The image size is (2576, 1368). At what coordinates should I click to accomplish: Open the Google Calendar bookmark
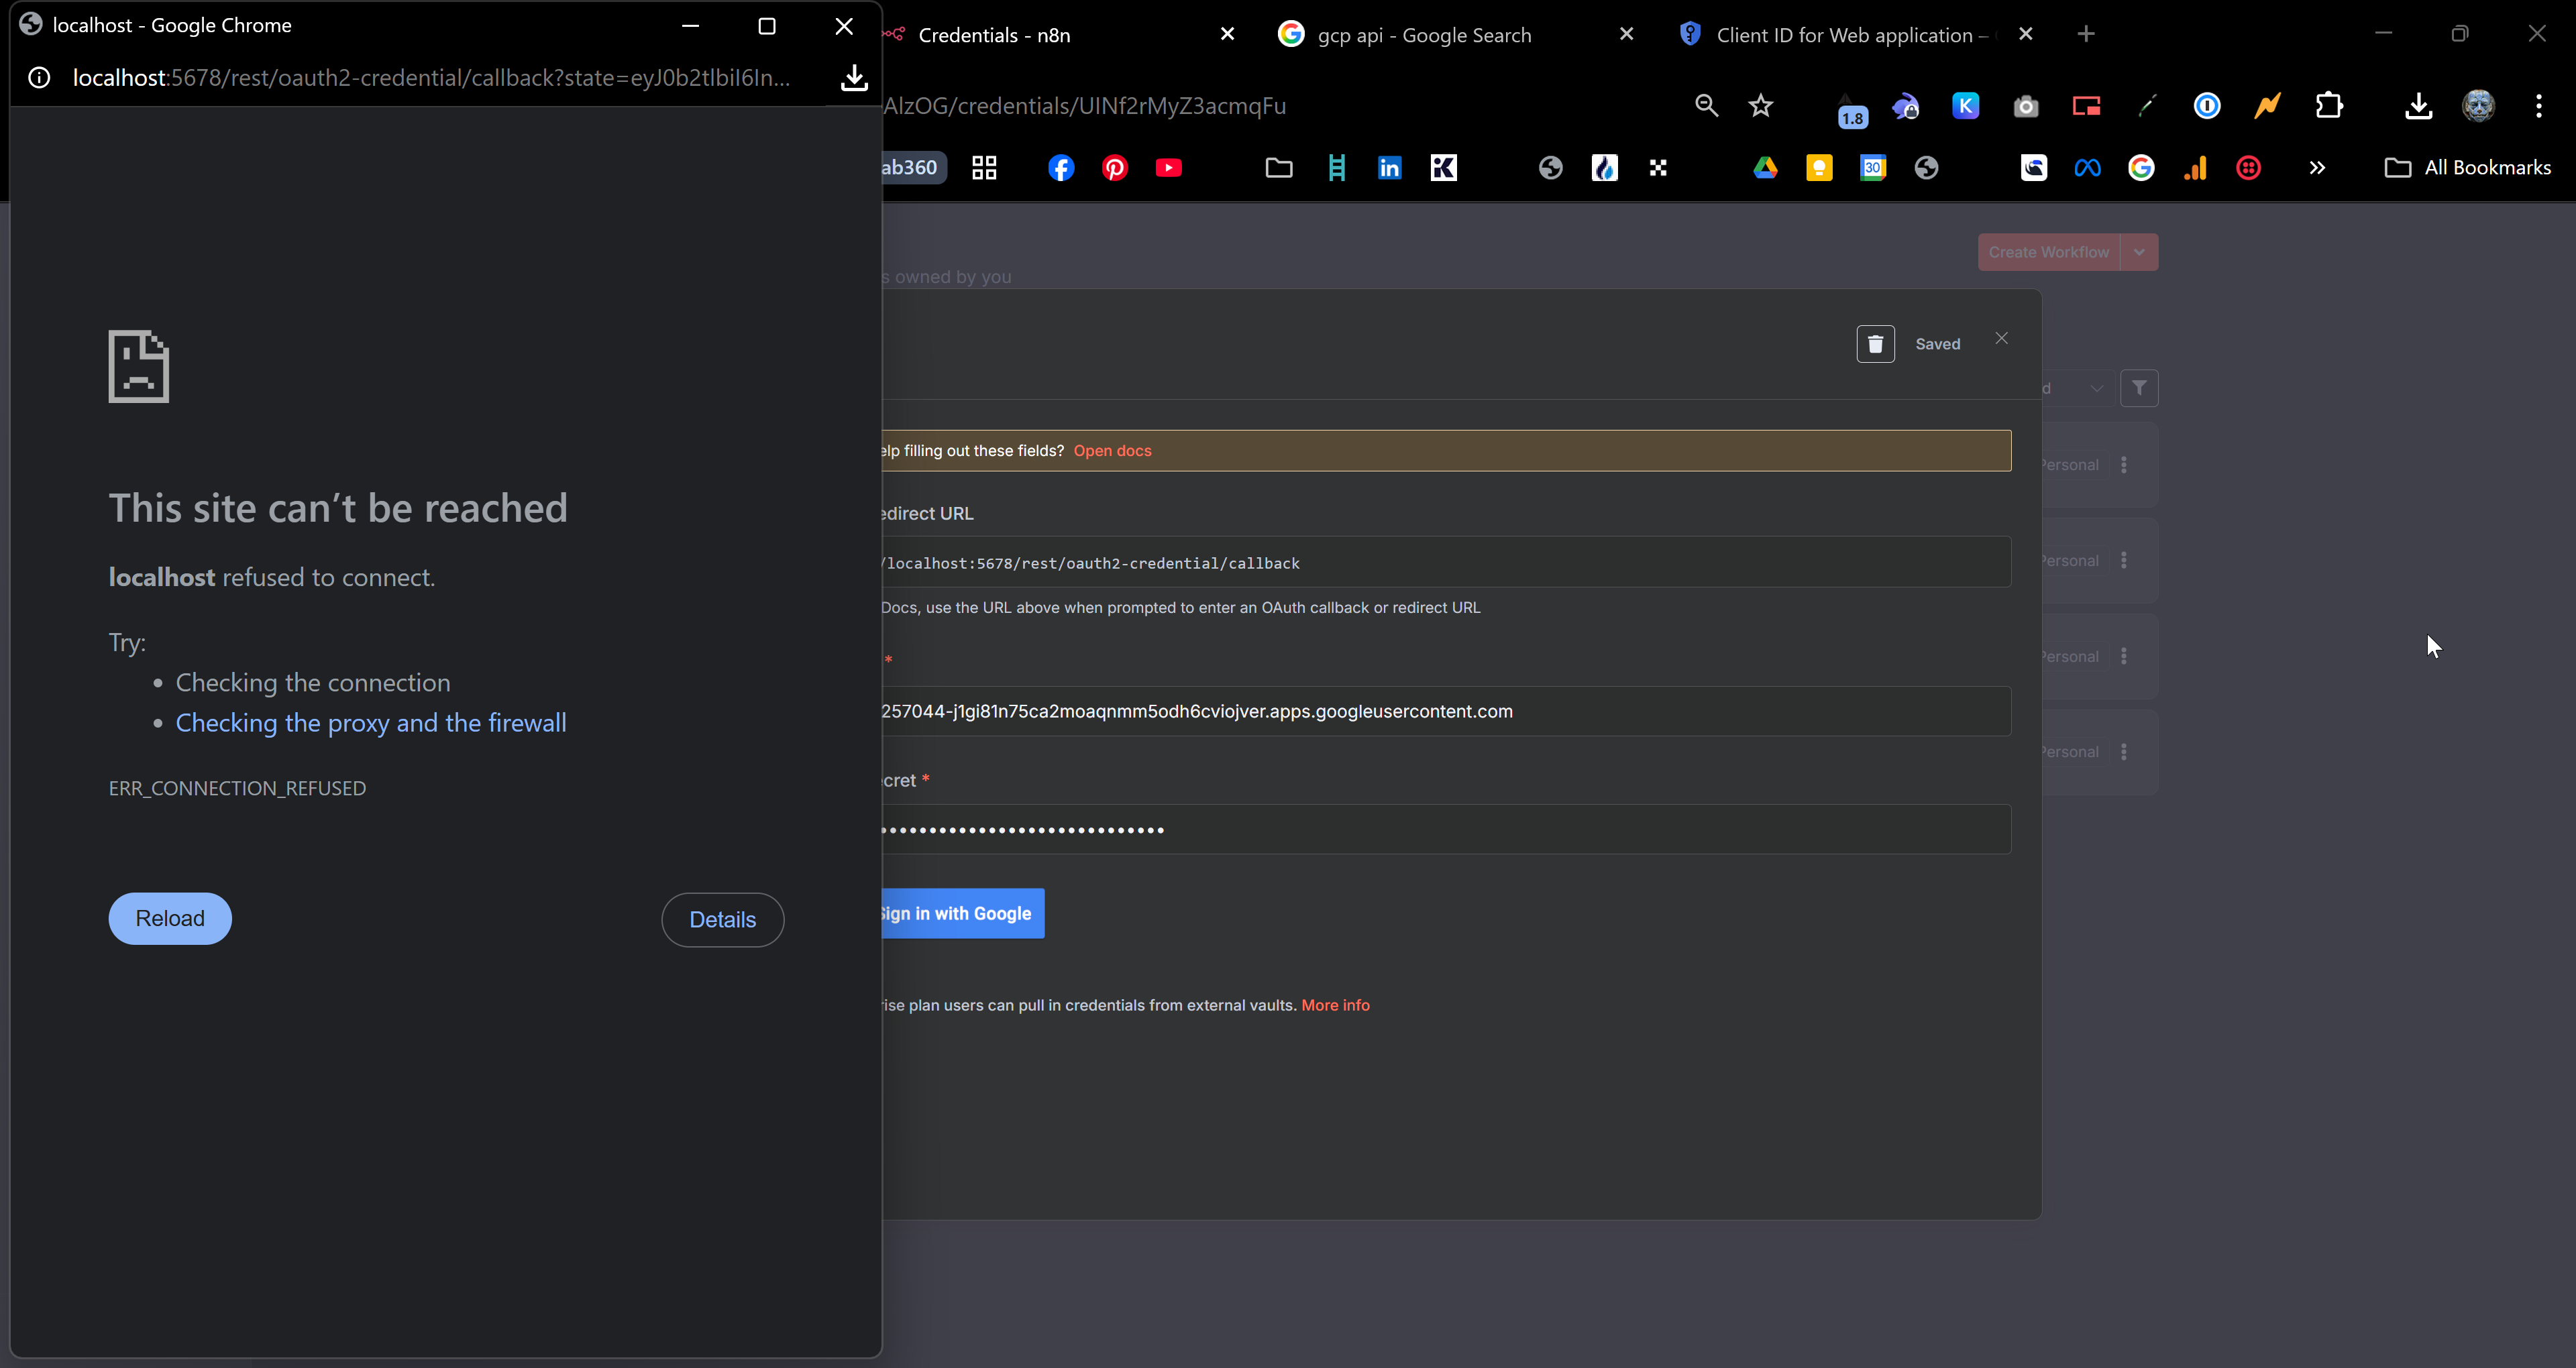[1873, 168]
